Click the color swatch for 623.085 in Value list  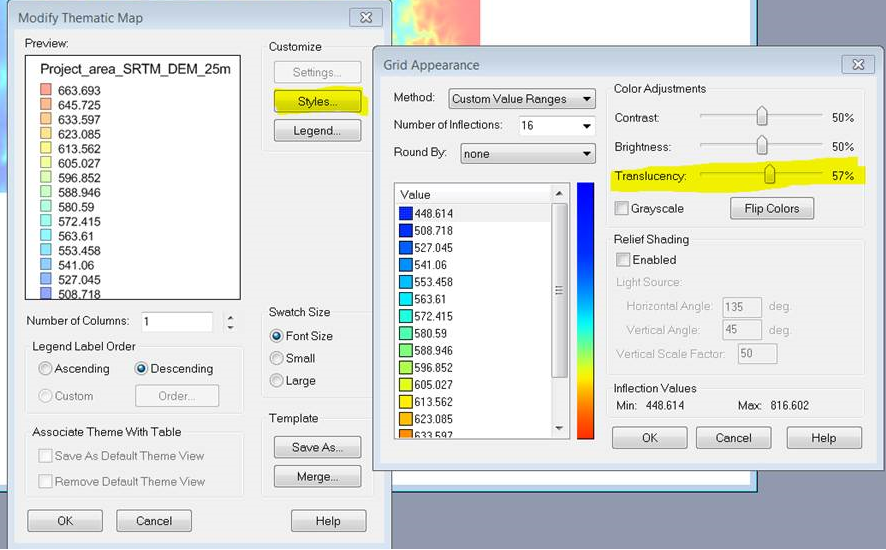(x=406, y=418)
